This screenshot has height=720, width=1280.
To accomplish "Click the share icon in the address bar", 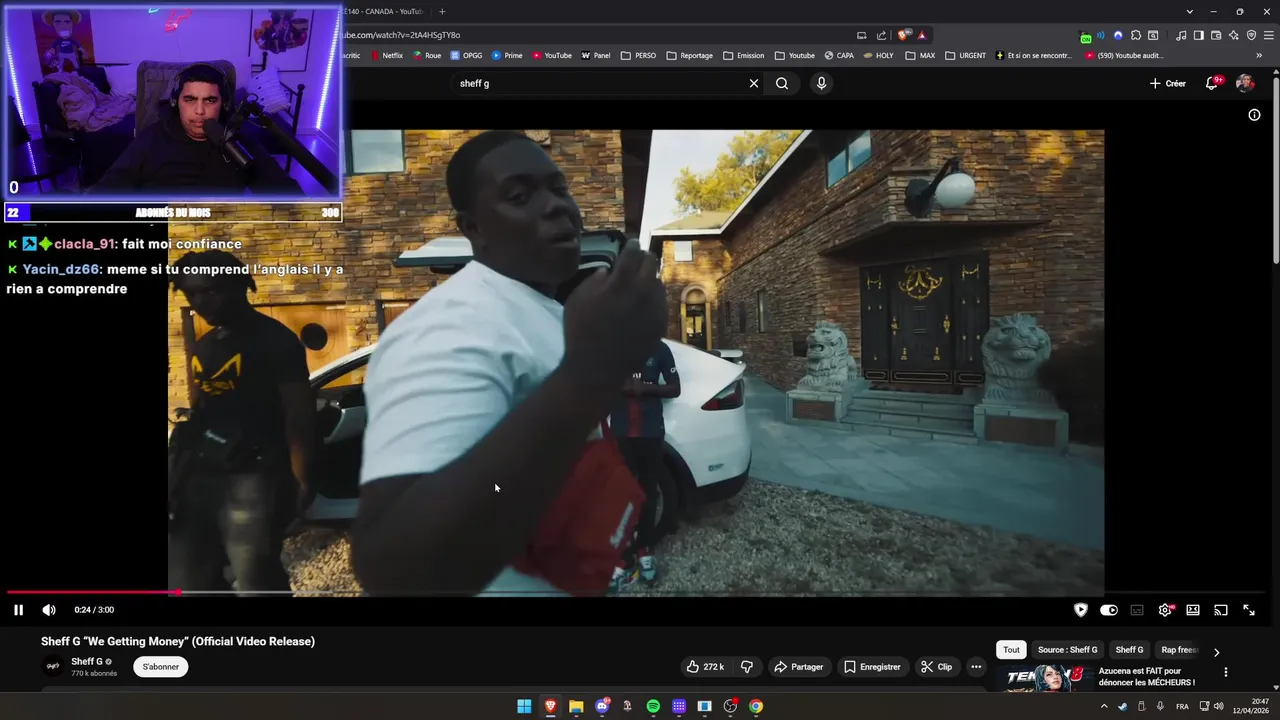I will pos(881,35).
